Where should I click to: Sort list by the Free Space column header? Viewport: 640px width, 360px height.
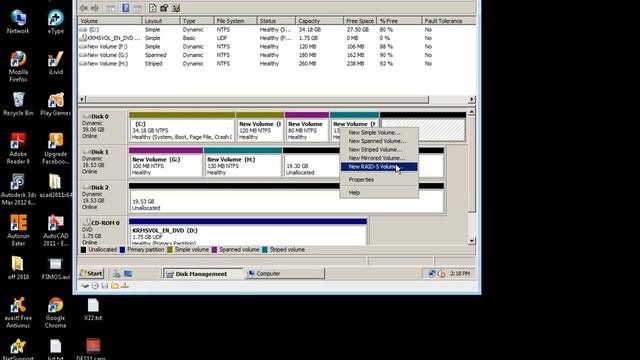[x=360, y=21]
